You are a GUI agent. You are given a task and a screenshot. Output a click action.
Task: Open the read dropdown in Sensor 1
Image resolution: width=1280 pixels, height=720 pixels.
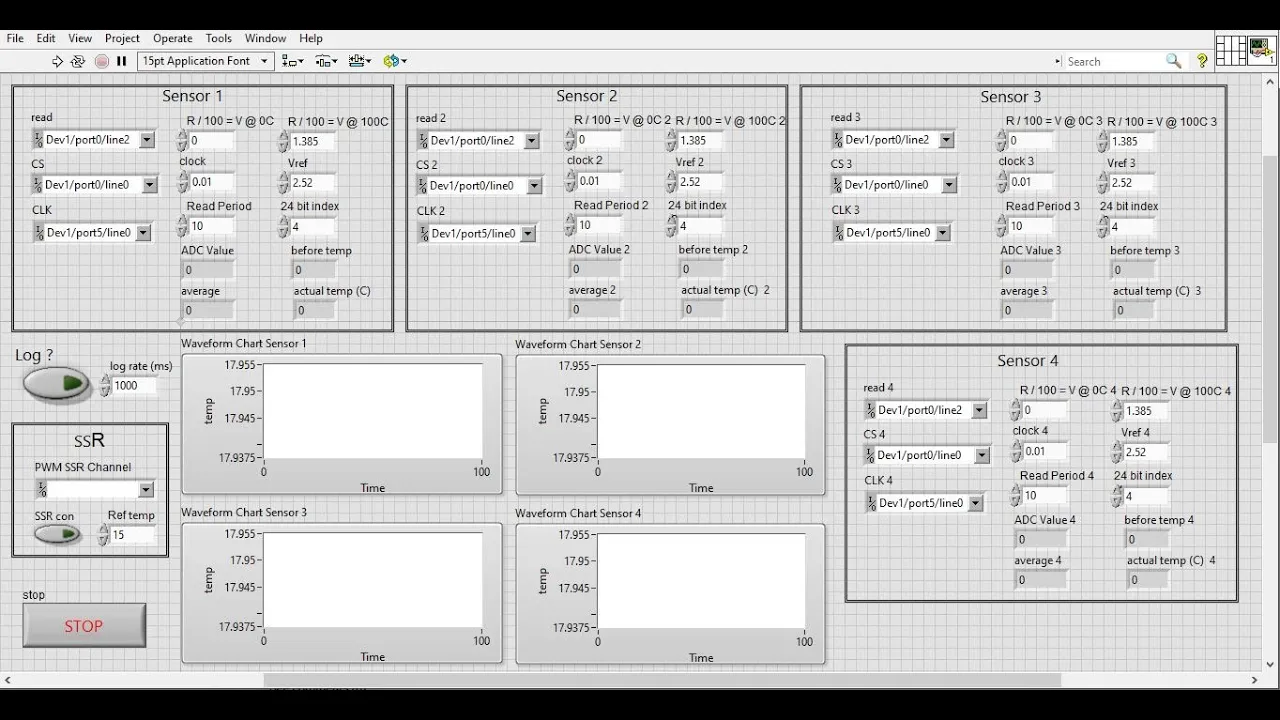(x=147, y=140)
